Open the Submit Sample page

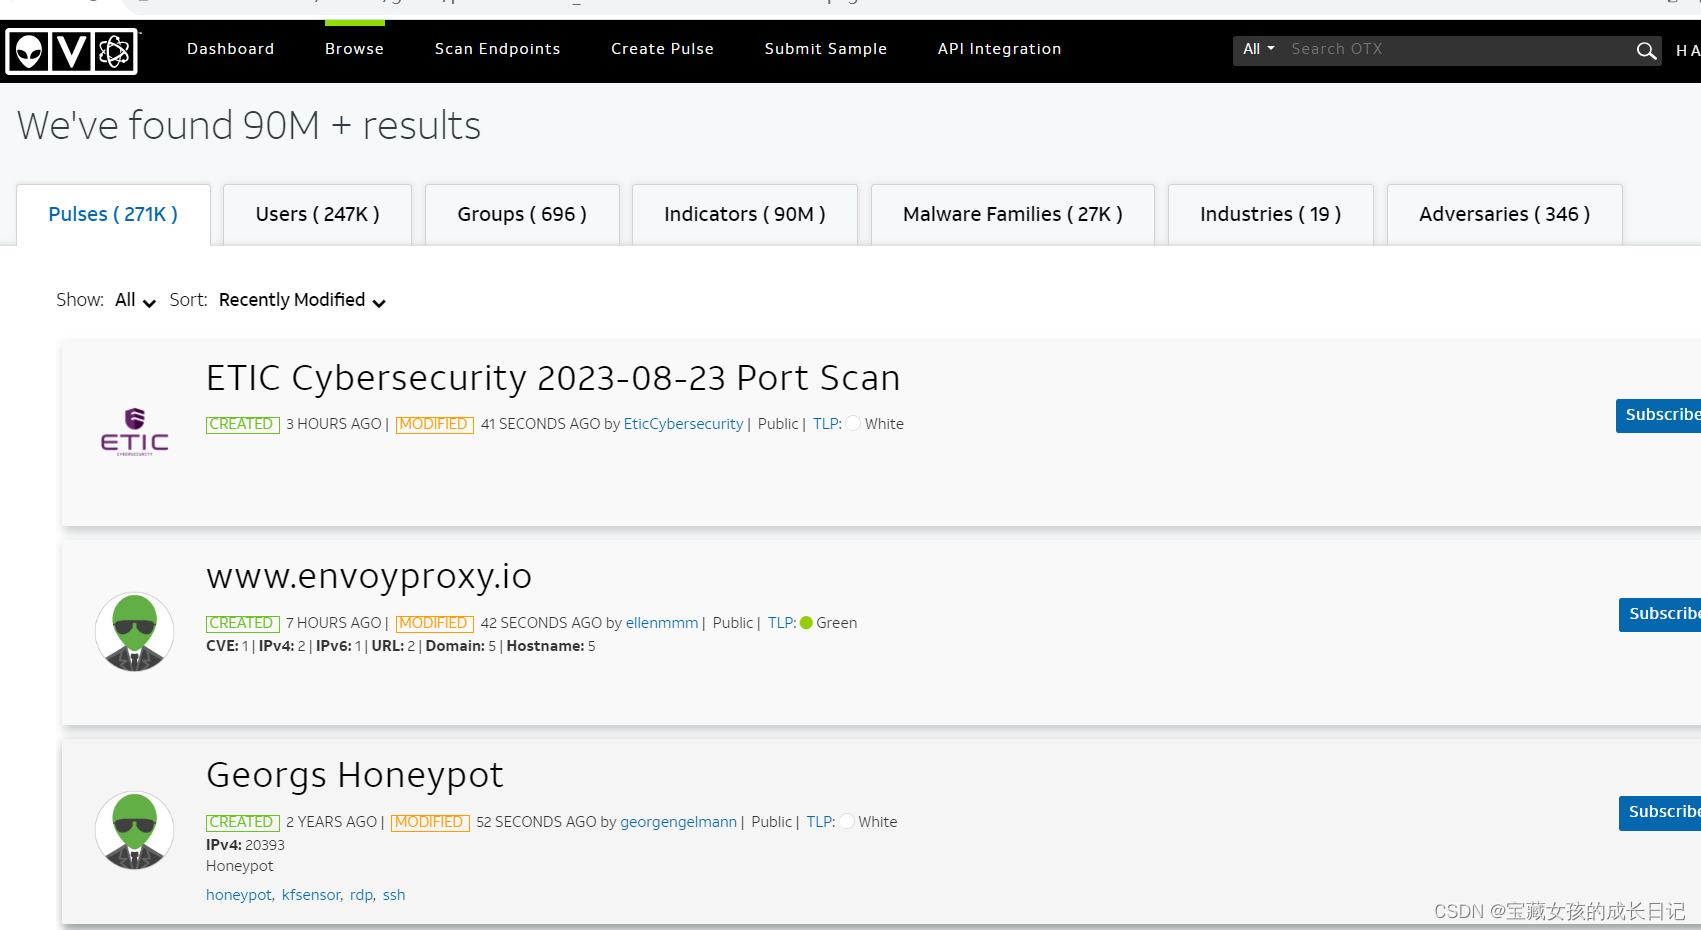point(826,49)
